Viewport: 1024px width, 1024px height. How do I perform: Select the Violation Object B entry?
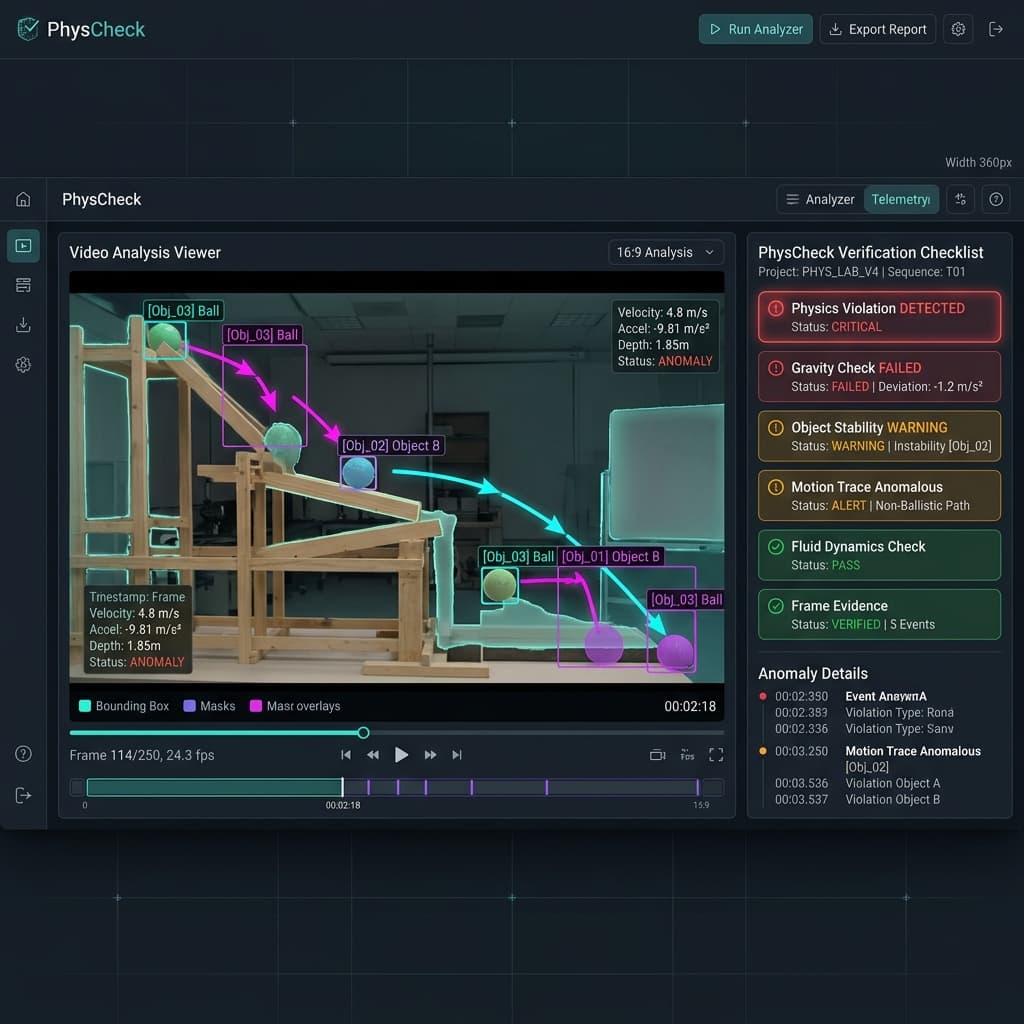pyautogui.click(x=857, y=799)
